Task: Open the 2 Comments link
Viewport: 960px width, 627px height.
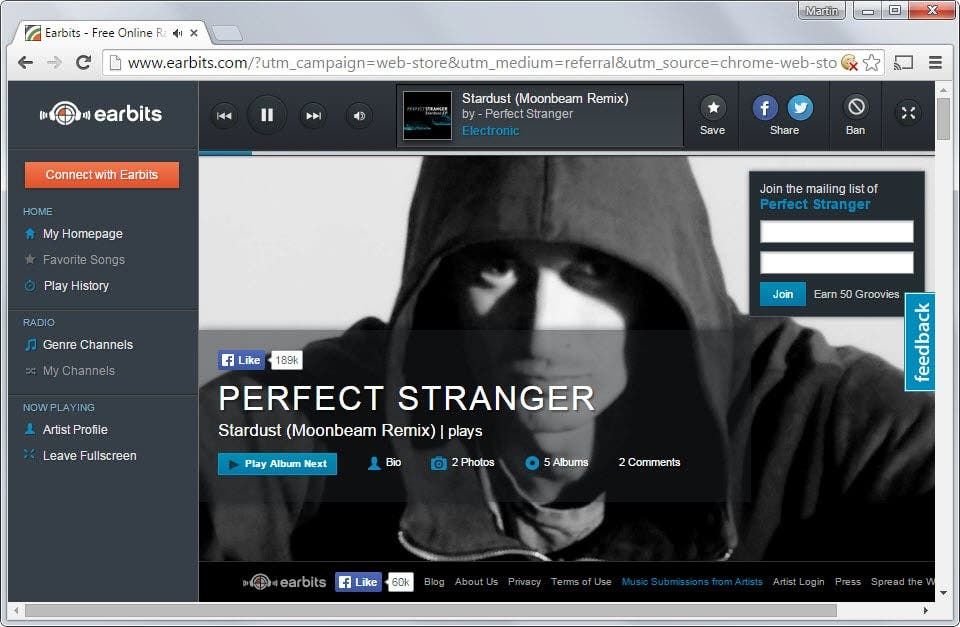Action: pos(649,462)
